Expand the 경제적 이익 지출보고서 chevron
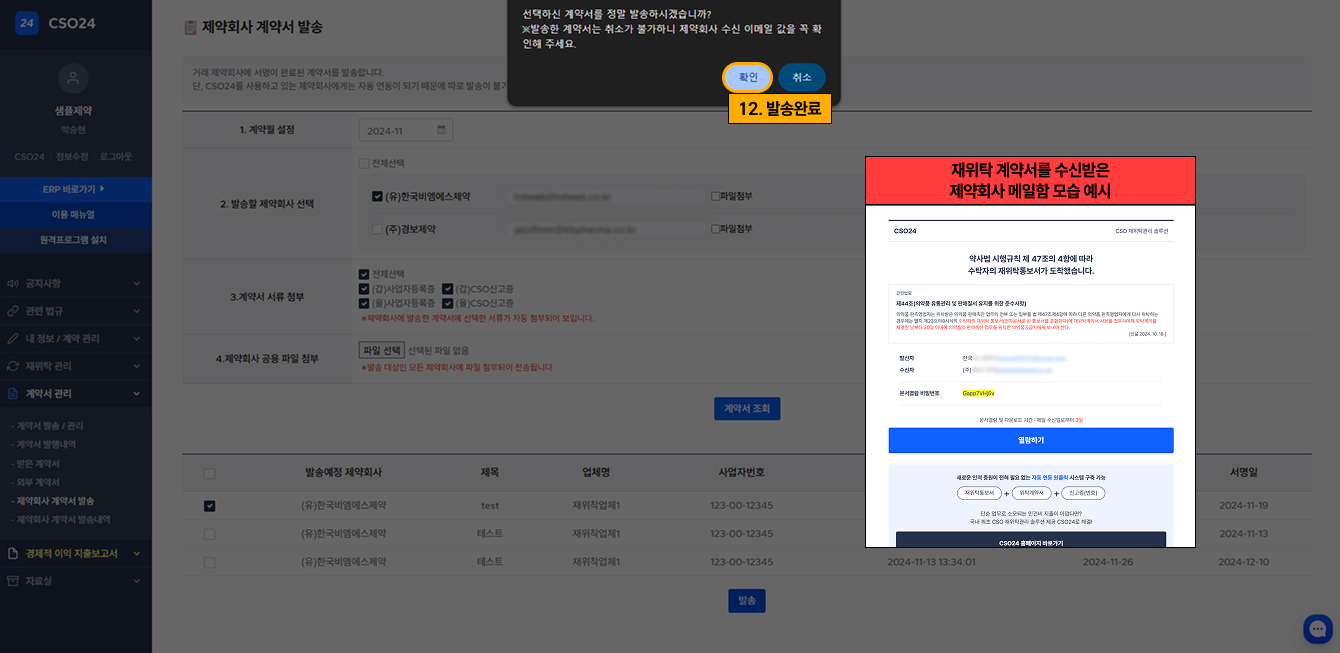 tap(136, 553)
